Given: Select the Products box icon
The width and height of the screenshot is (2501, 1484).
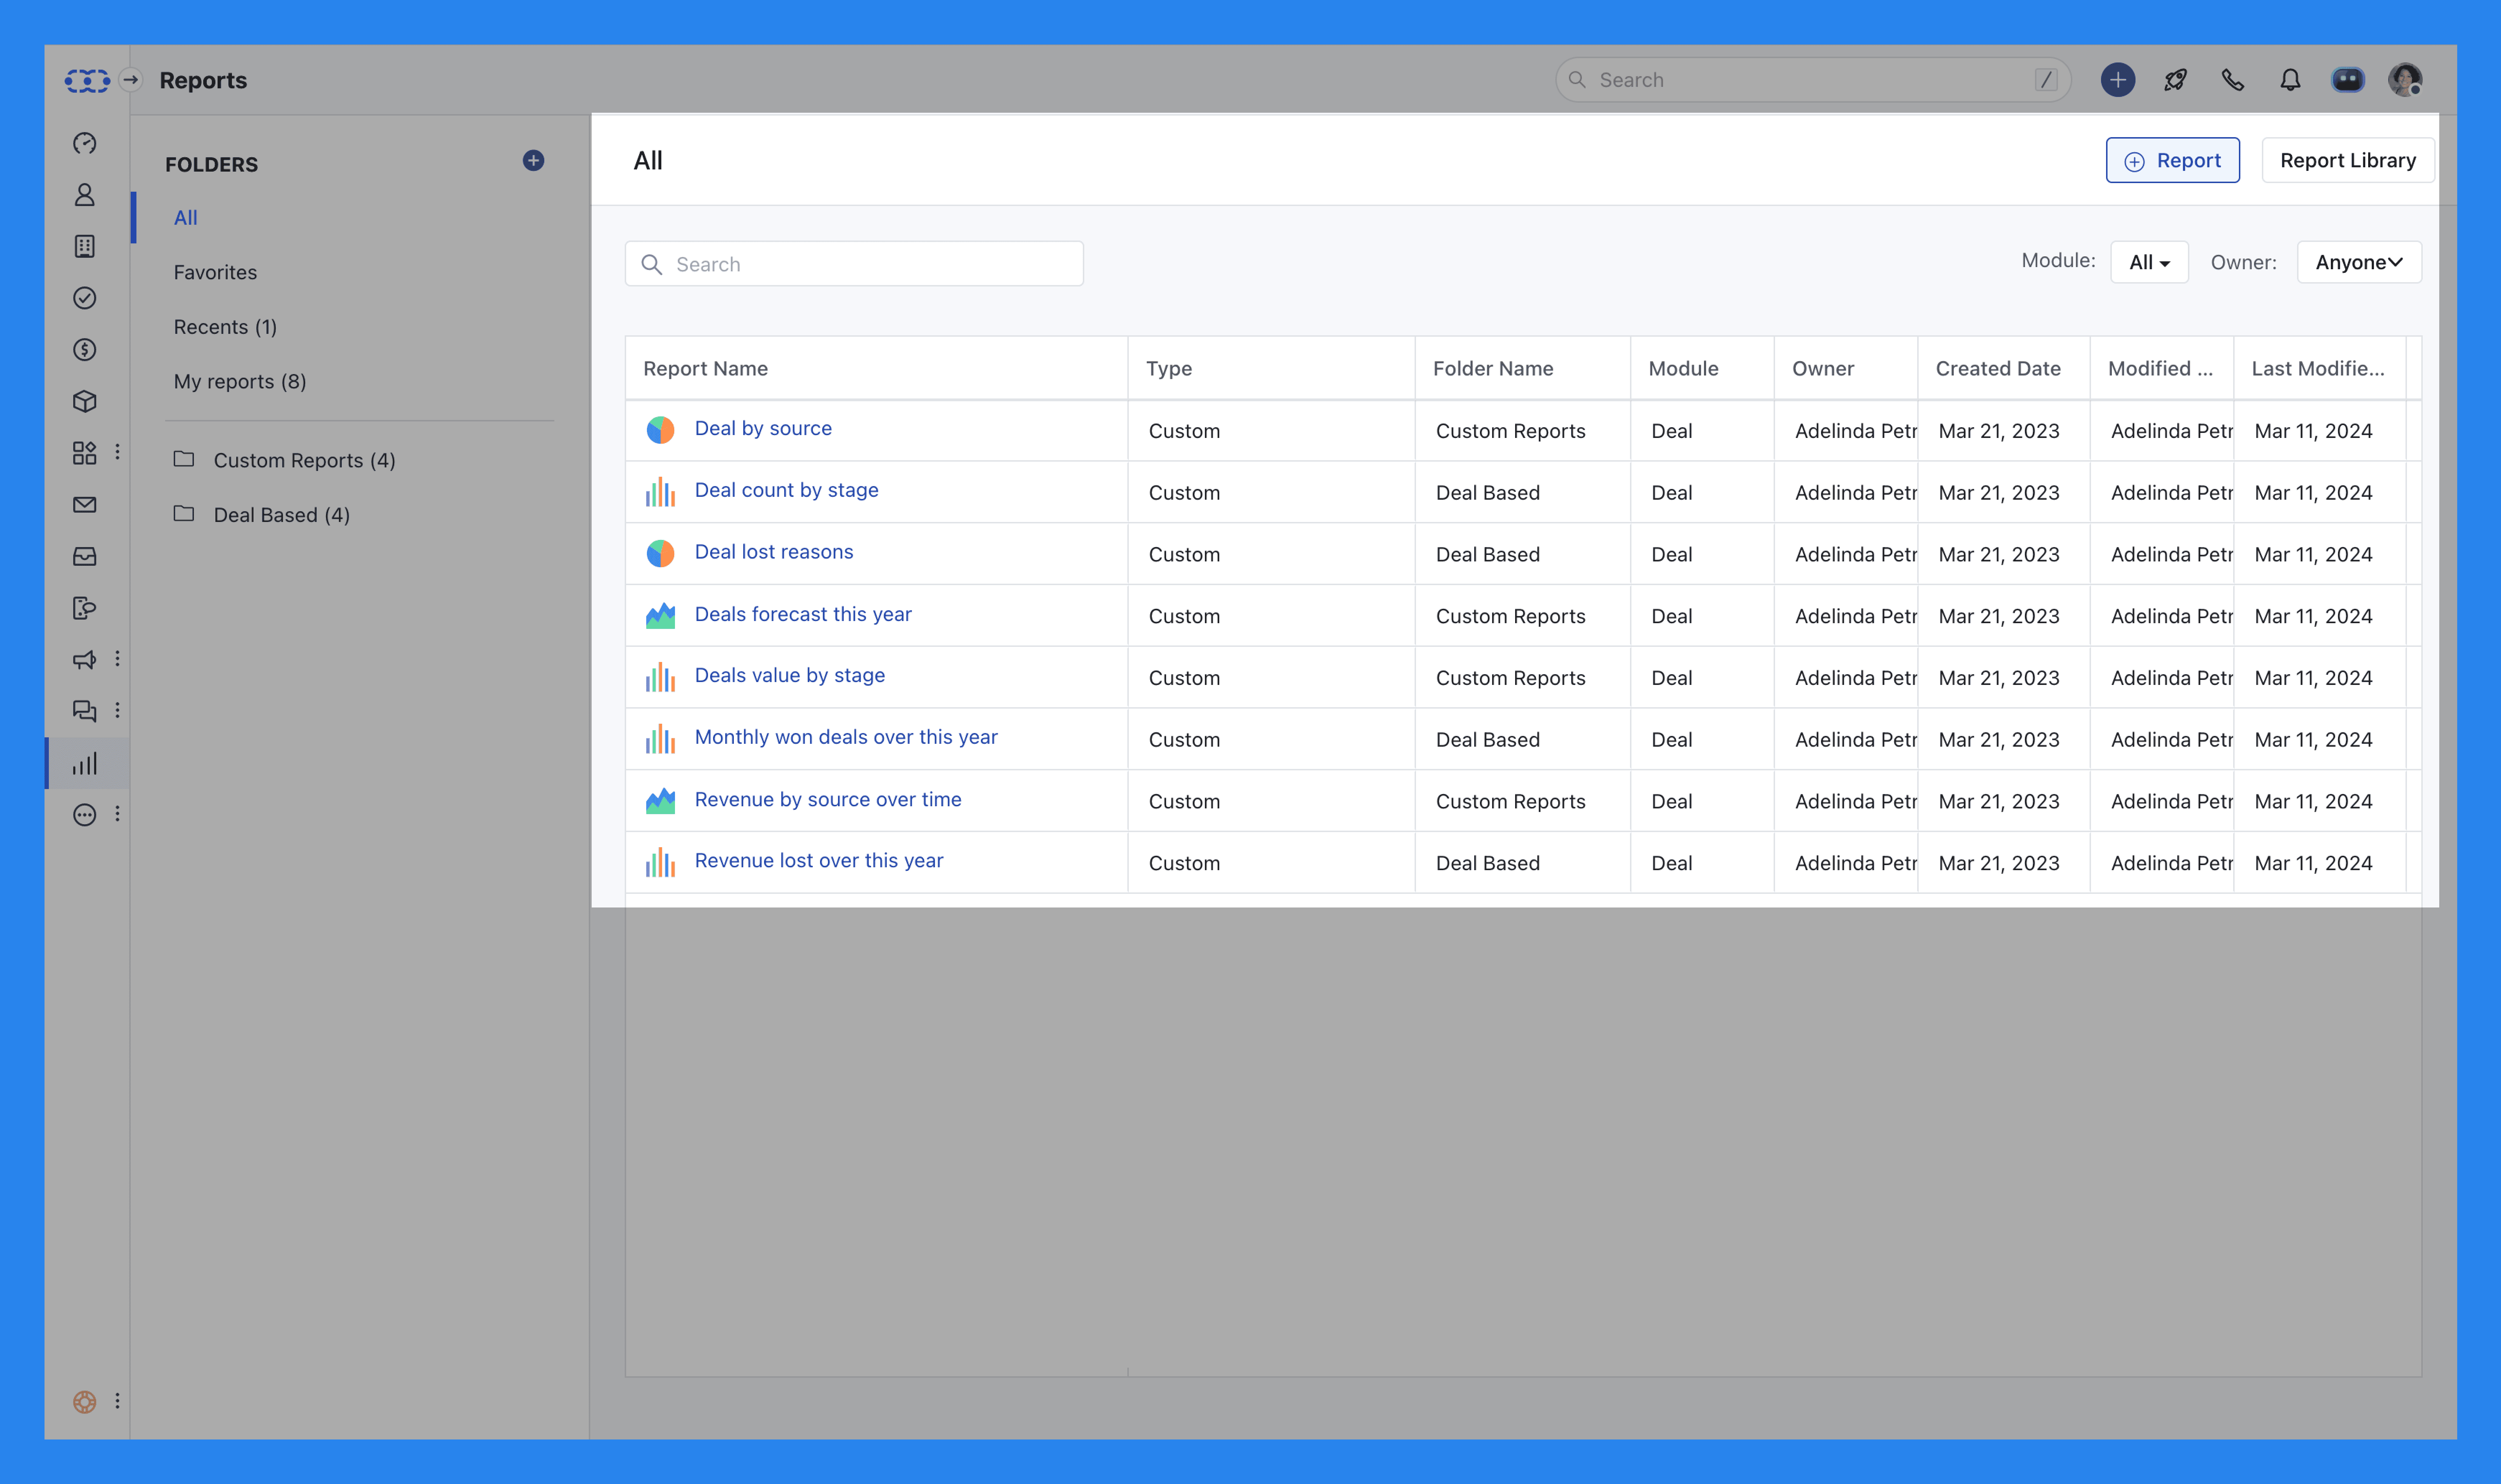Looking at the screenshot, I should coord(85,401).
